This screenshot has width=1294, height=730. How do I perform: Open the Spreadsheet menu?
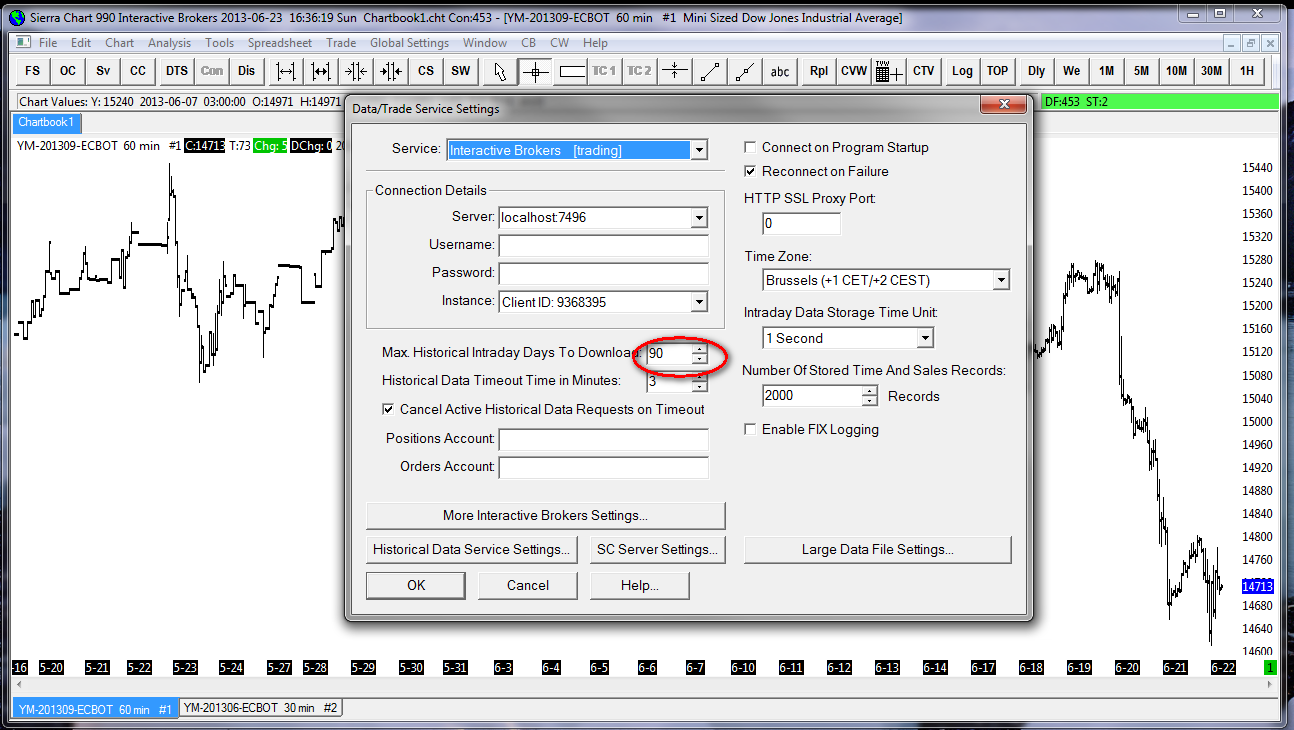280,43
